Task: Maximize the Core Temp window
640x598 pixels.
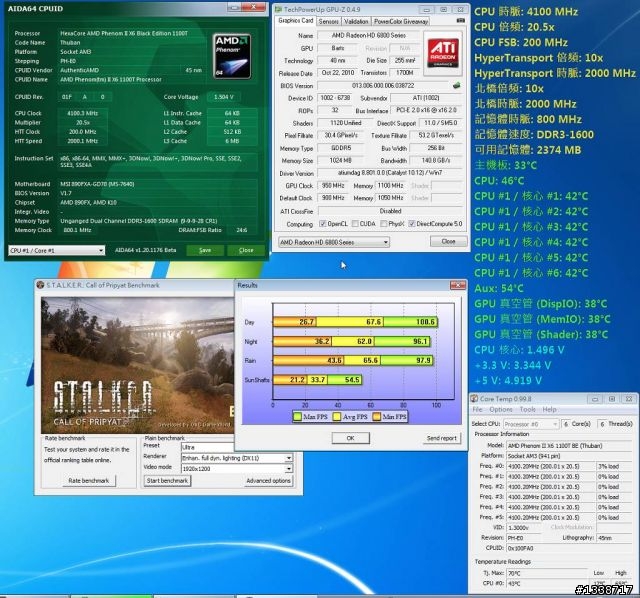Action: click(611, 399)
